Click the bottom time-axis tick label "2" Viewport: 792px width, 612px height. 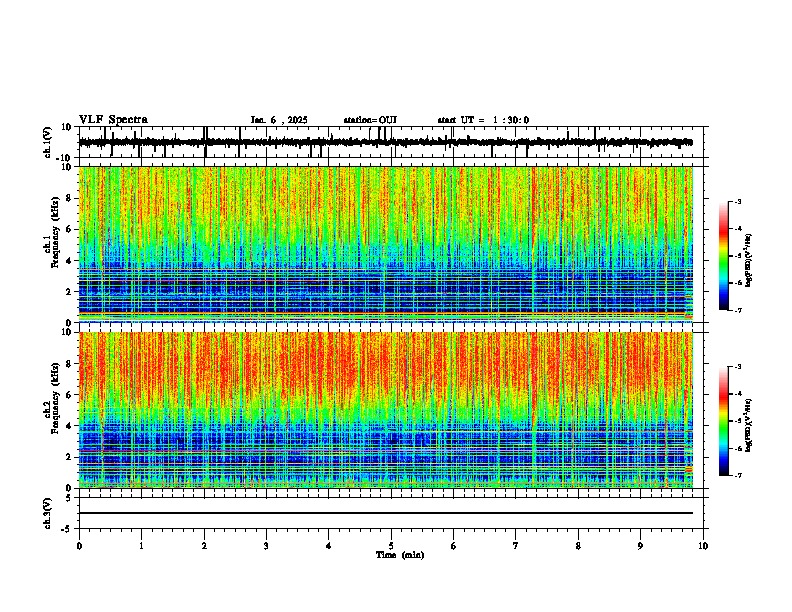click(x=204, y=546)
